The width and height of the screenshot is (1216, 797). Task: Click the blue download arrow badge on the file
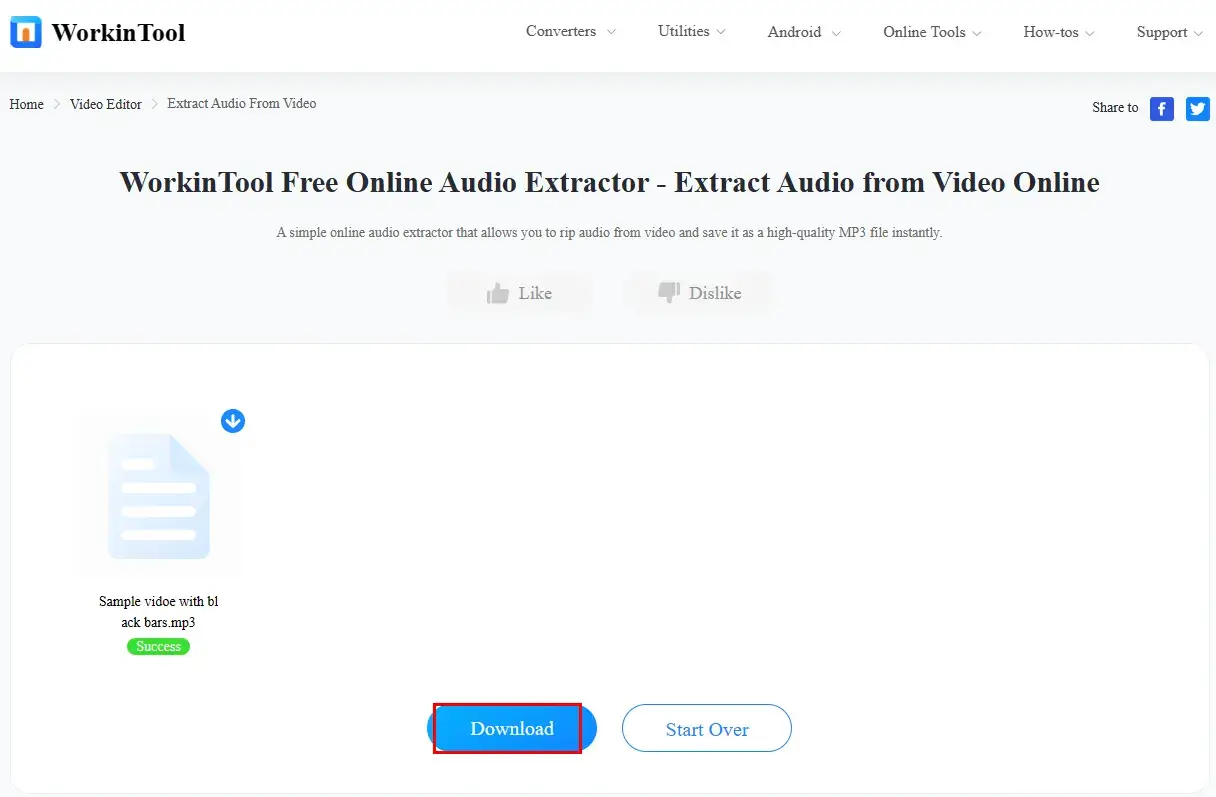[x=233, y=421]
